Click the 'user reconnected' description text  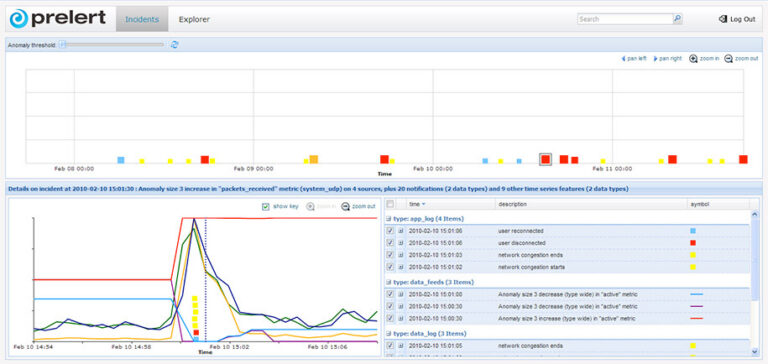(521, 230)
